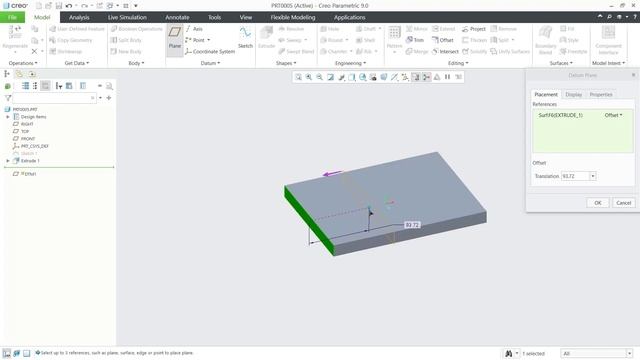Click the Zoom In icon in graphics toolbar

[309, 77]
